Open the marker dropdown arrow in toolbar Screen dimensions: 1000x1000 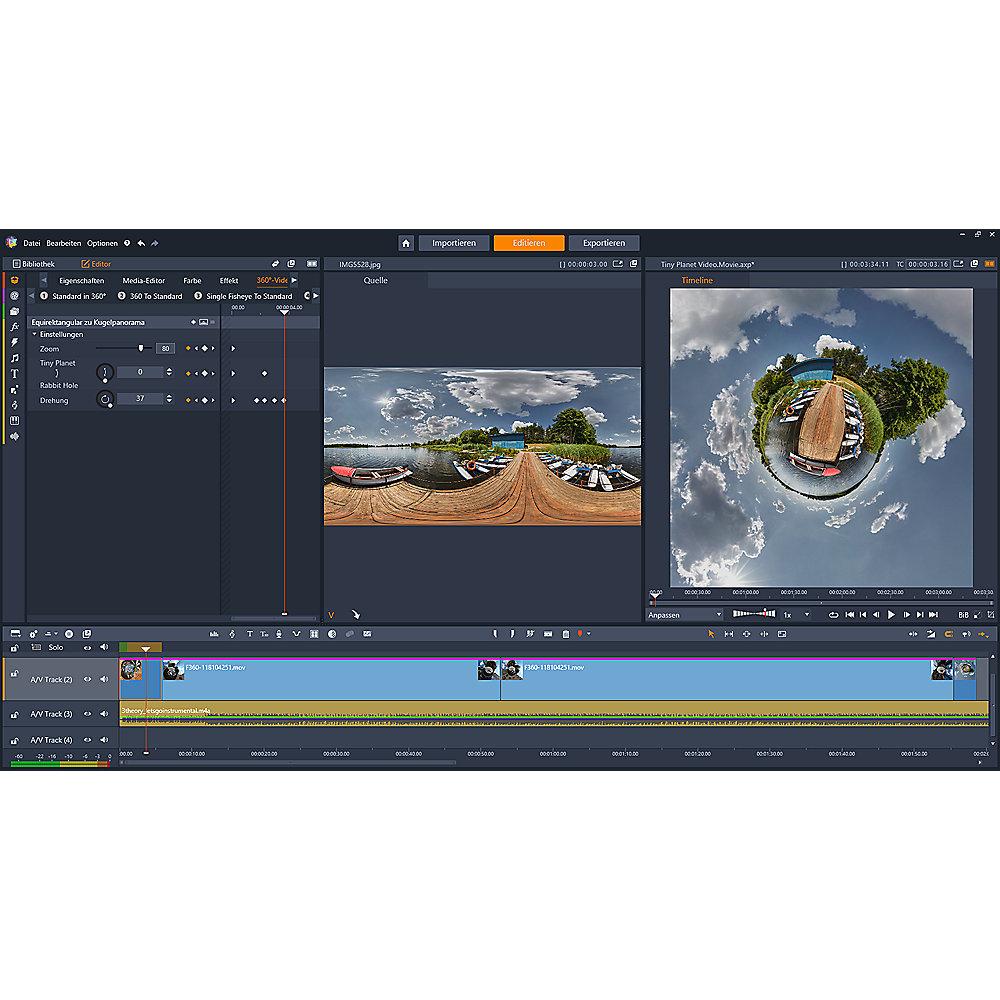[x=589, y=634]
